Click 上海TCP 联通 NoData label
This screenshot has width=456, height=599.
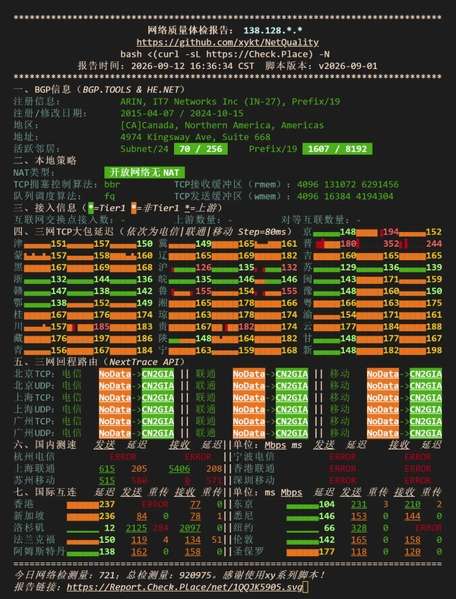tap(249, 398)
